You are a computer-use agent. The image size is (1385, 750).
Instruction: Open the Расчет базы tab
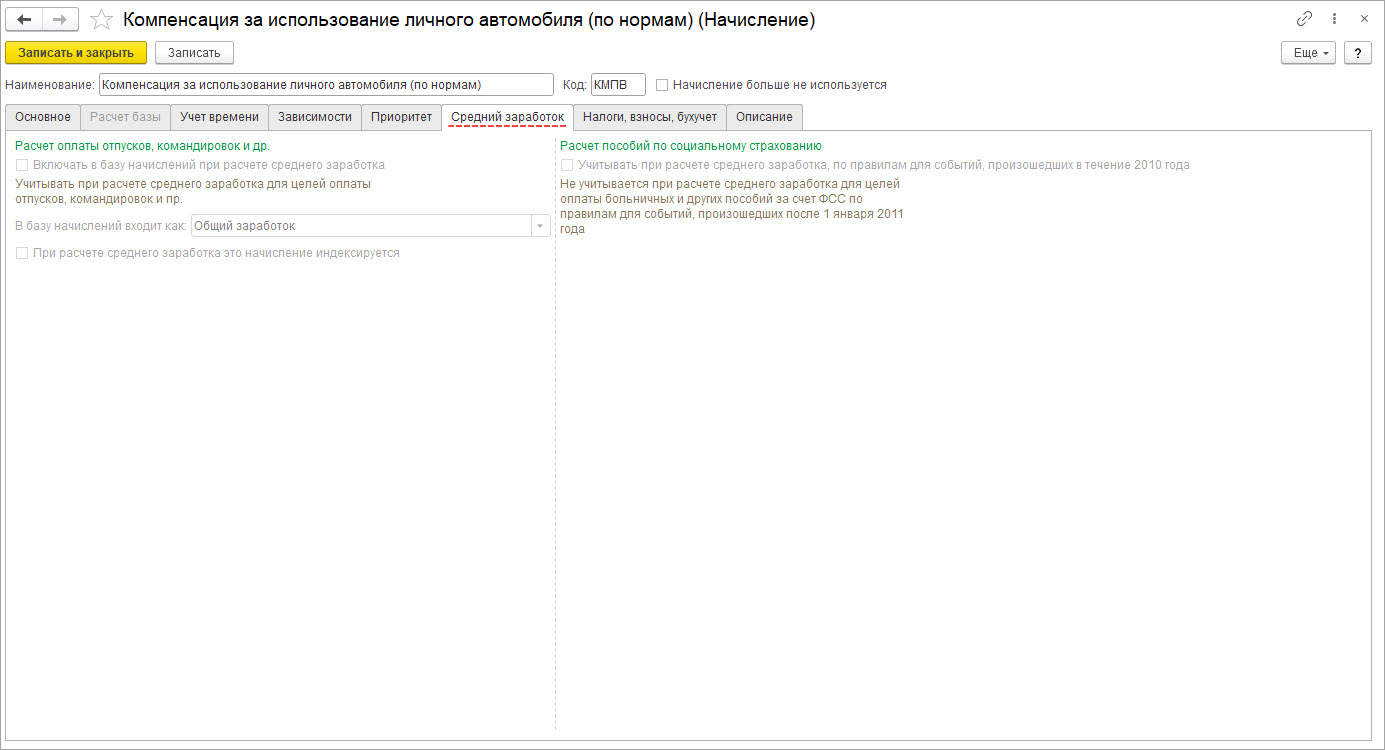click(125, 117)
